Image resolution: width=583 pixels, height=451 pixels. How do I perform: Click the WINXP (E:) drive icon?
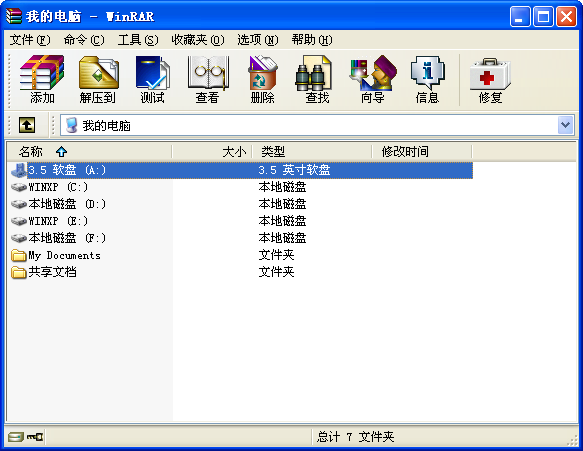tap(19, 221)
